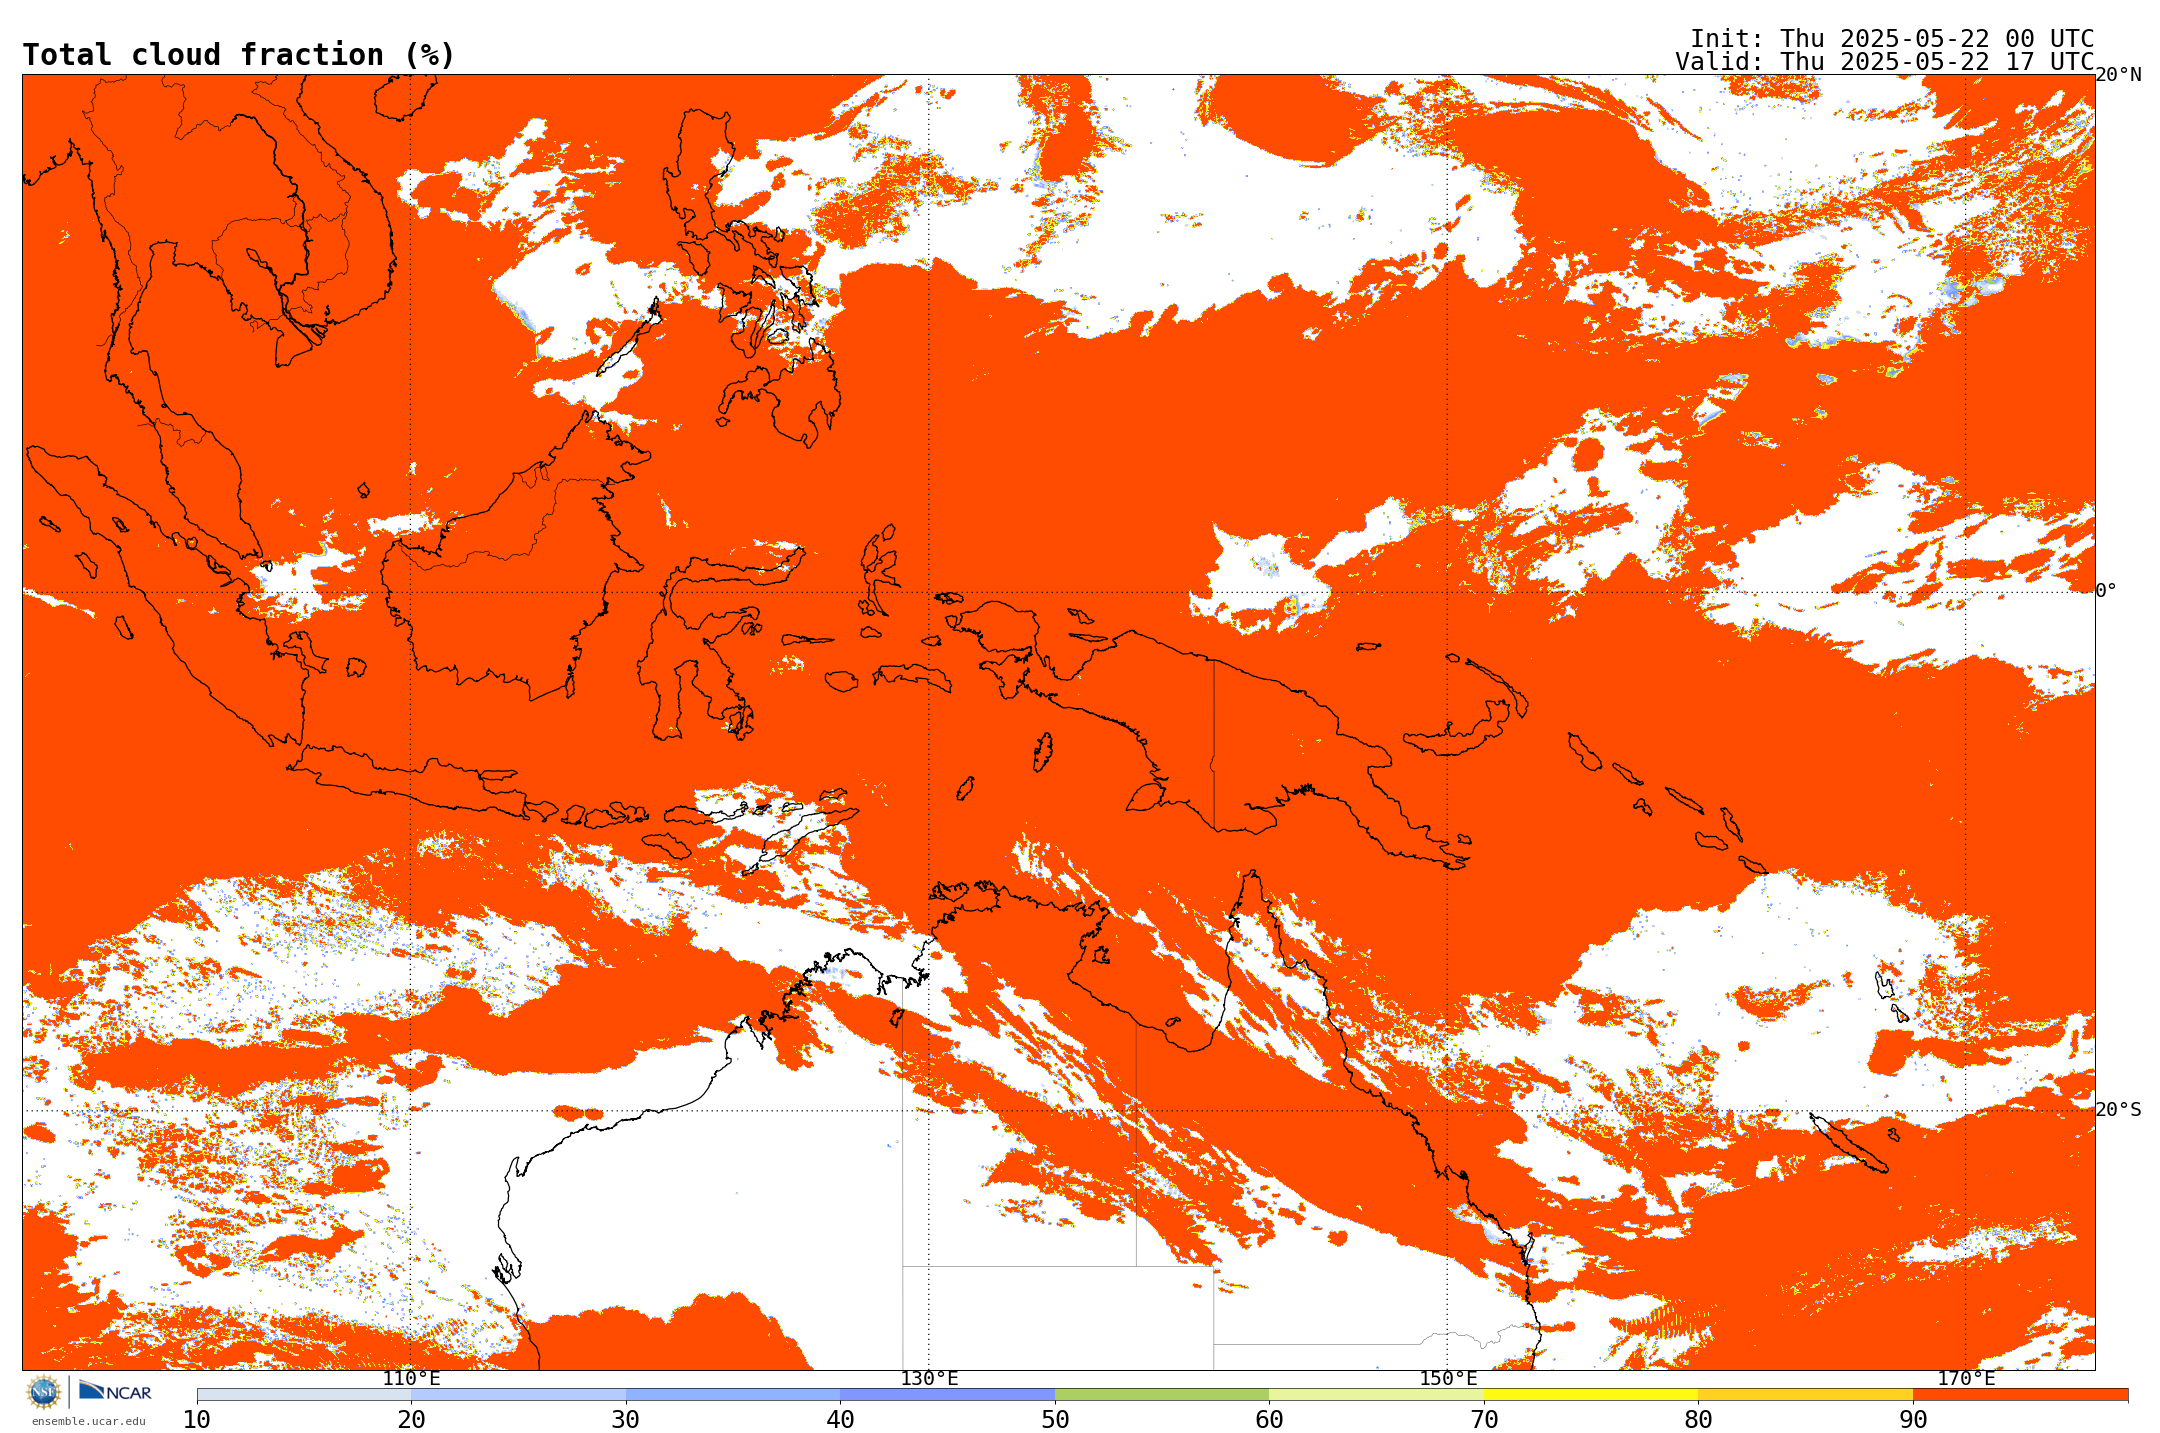
Task: Click the above-90 percent red-orange swatch
Action: [2020, 1394]
